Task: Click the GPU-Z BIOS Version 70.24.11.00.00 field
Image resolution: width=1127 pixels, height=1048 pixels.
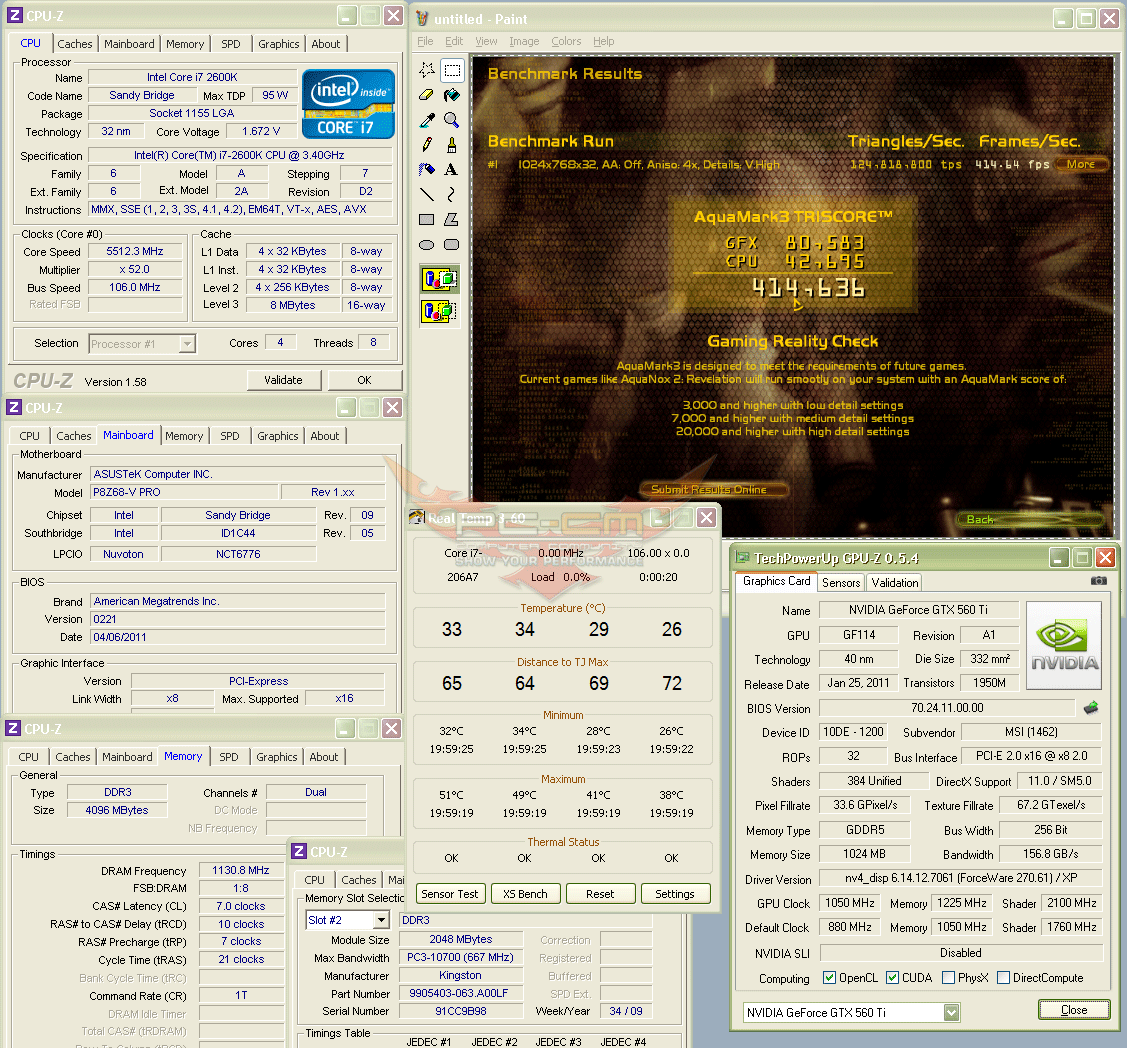Action: pos(947,708)
